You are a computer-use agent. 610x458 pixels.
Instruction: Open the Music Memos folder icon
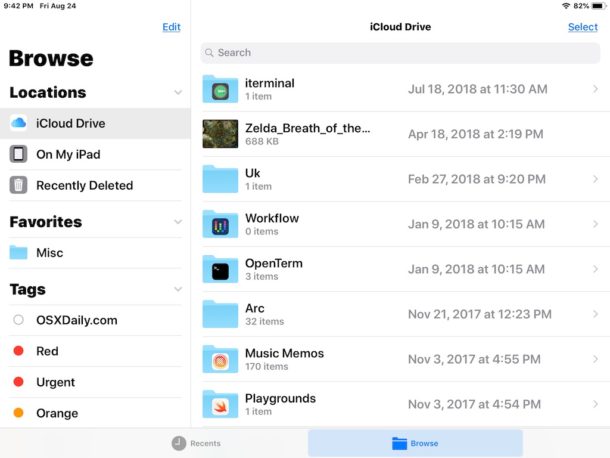pyautogui.click(x=220, y=359)
